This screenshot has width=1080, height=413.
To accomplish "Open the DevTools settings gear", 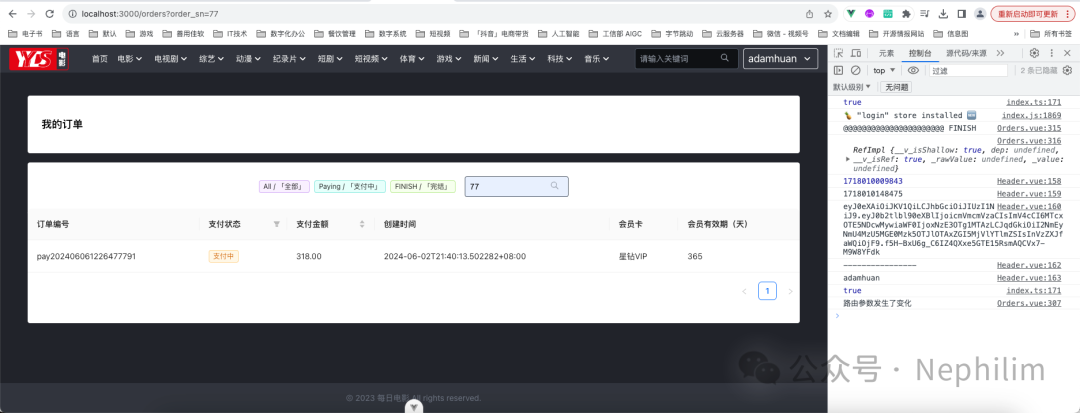I will (x=1034, y=53).
